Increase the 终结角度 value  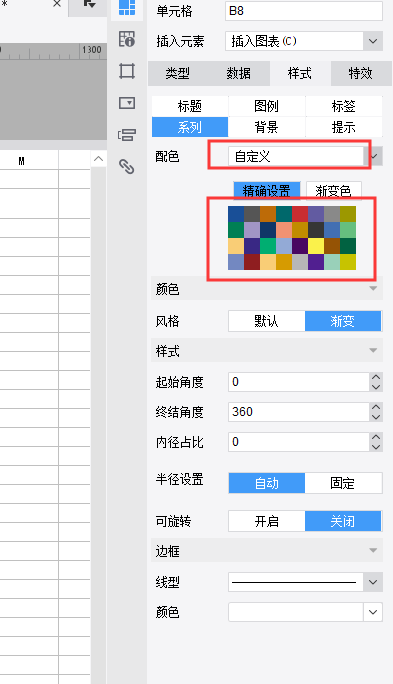[x=376, y=407]
